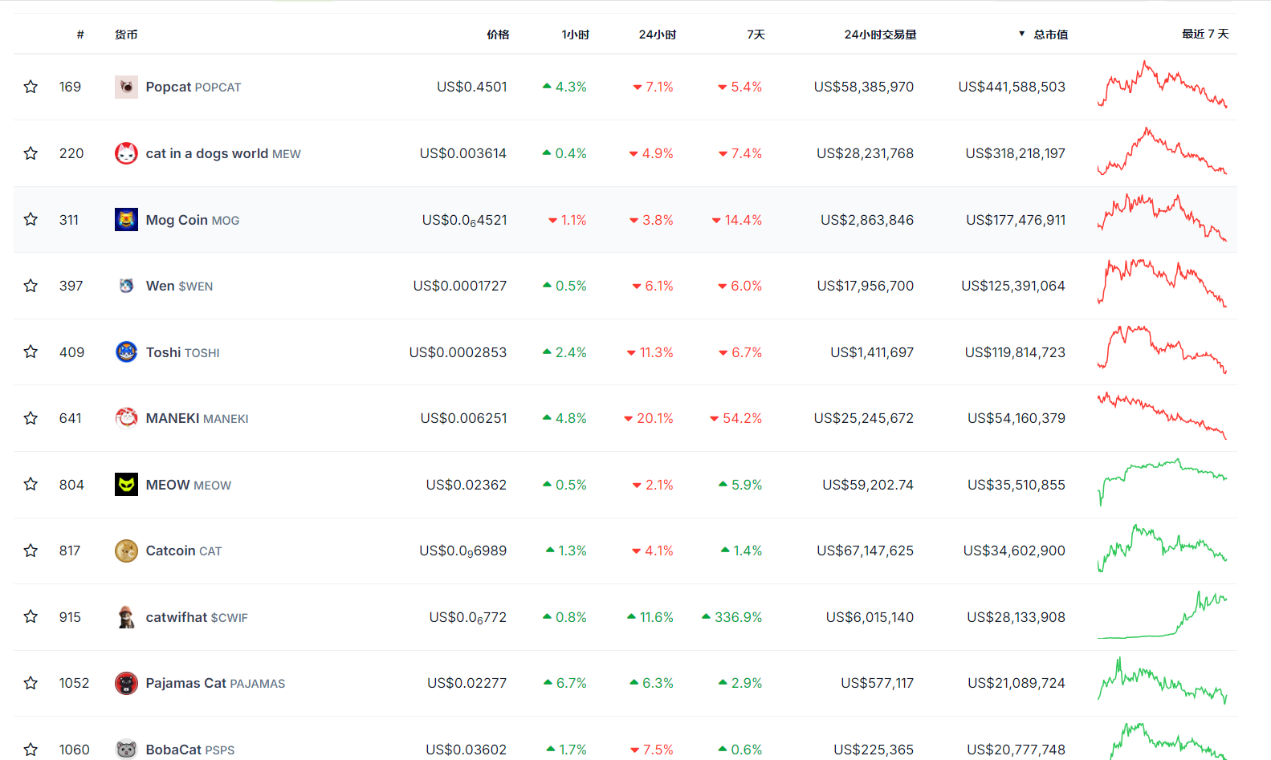Screen dimensions: 1271x760
Task: Click the # rank column header
Action: click(x=80, y=34)
